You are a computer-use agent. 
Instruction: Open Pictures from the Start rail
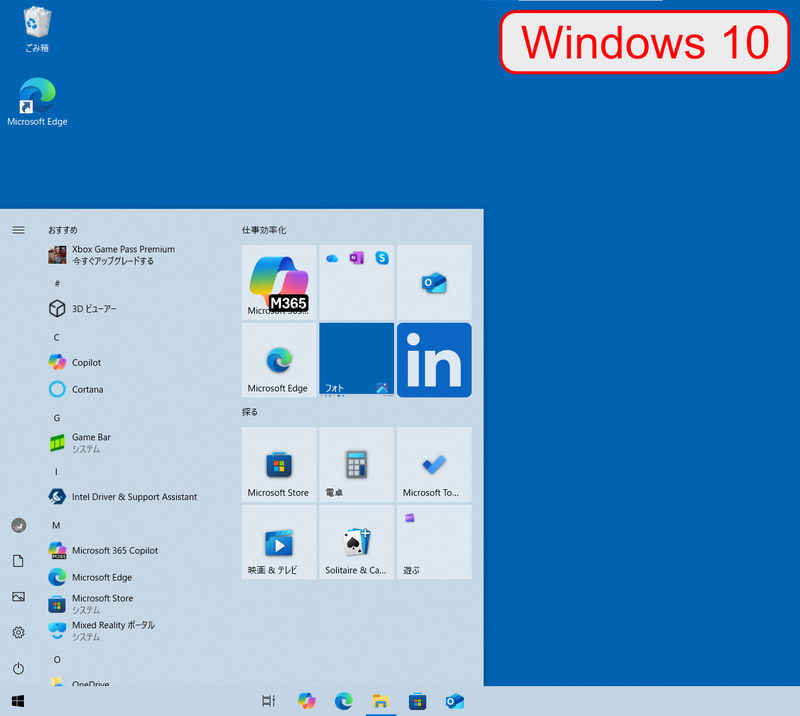pyautogui.click(x=18, y=597)
